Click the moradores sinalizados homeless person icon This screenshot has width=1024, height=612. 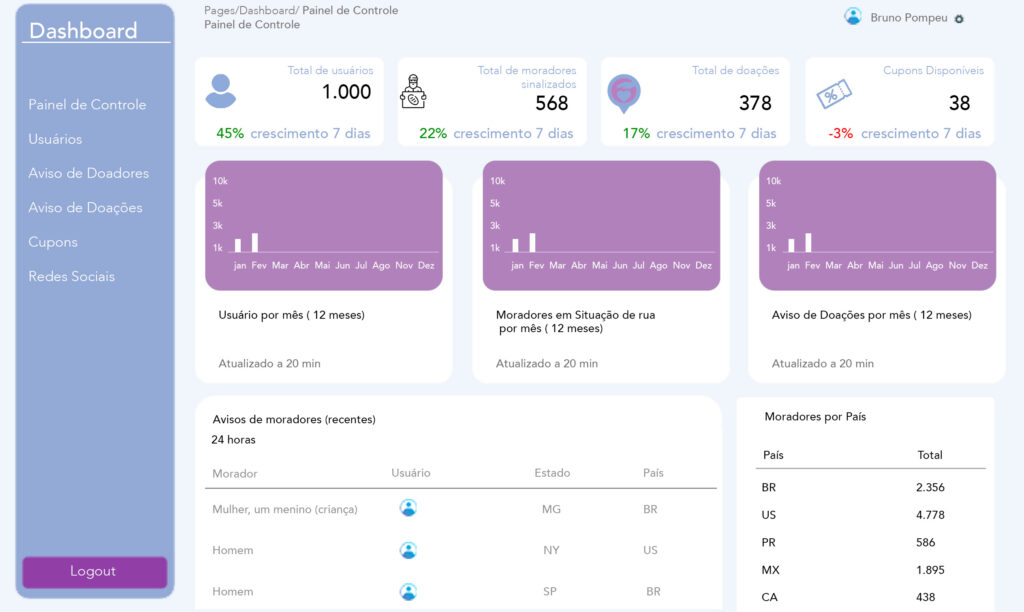pyautogui.click(x=413, y=91)
